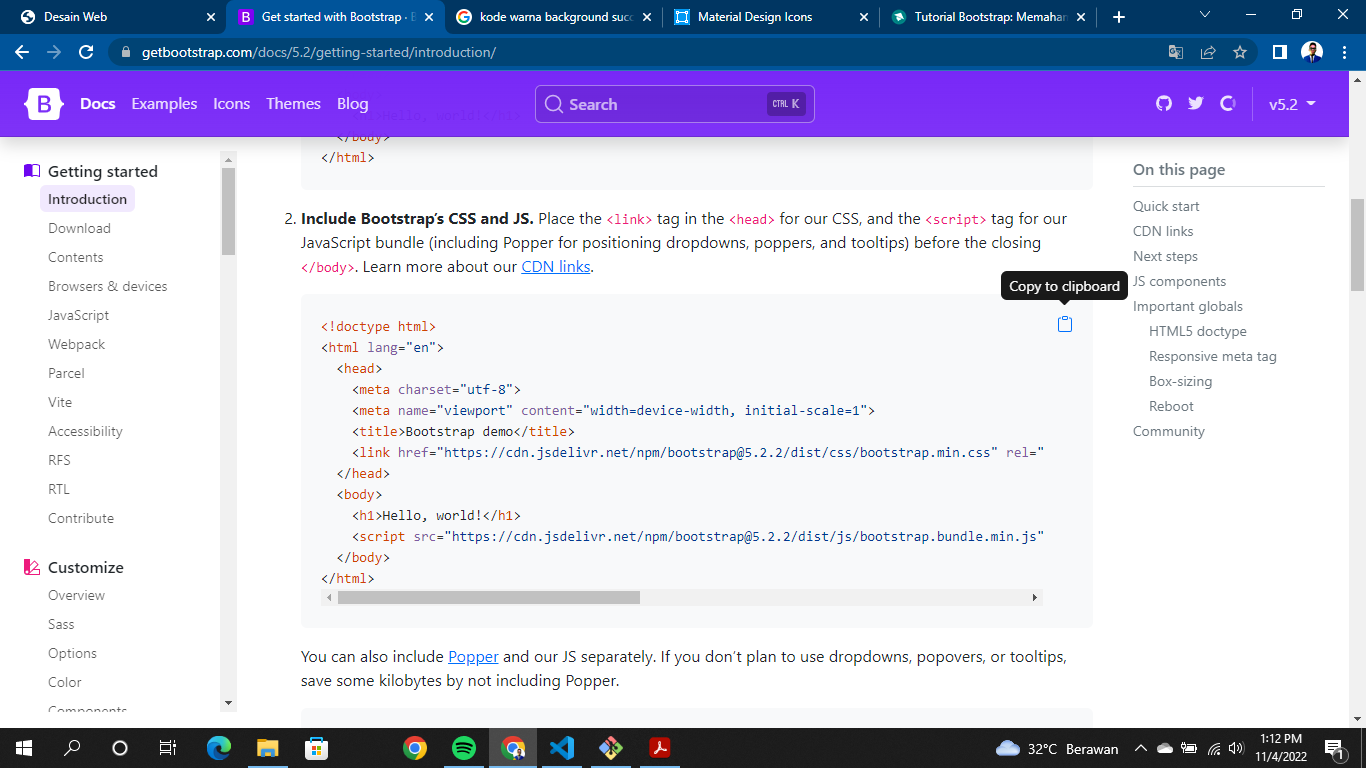Open Browsers & devices in sidebar
The width and height of the screenshot is (1366, 768).
(108, 286)
